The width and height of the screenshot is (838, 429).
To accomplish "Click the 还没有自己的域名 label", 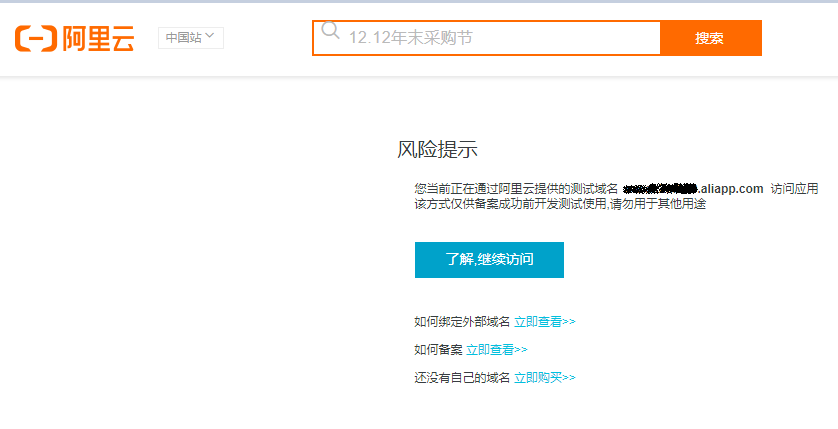I will pos(462,378).
